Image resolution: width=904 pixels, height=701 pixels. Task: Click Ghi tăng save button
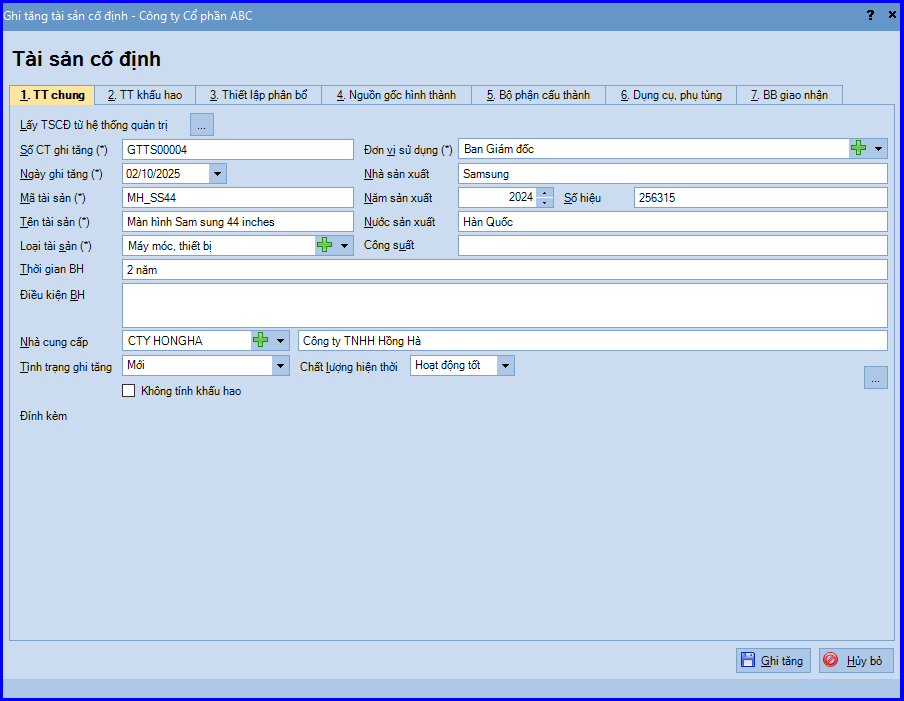(773, 661)
